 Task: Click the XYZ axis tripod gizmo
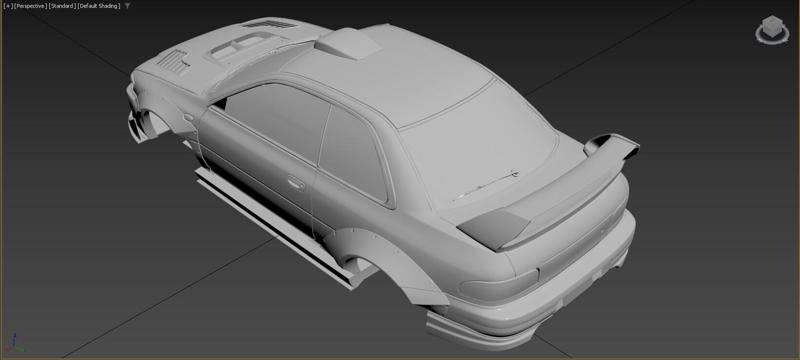coord(15,343)
